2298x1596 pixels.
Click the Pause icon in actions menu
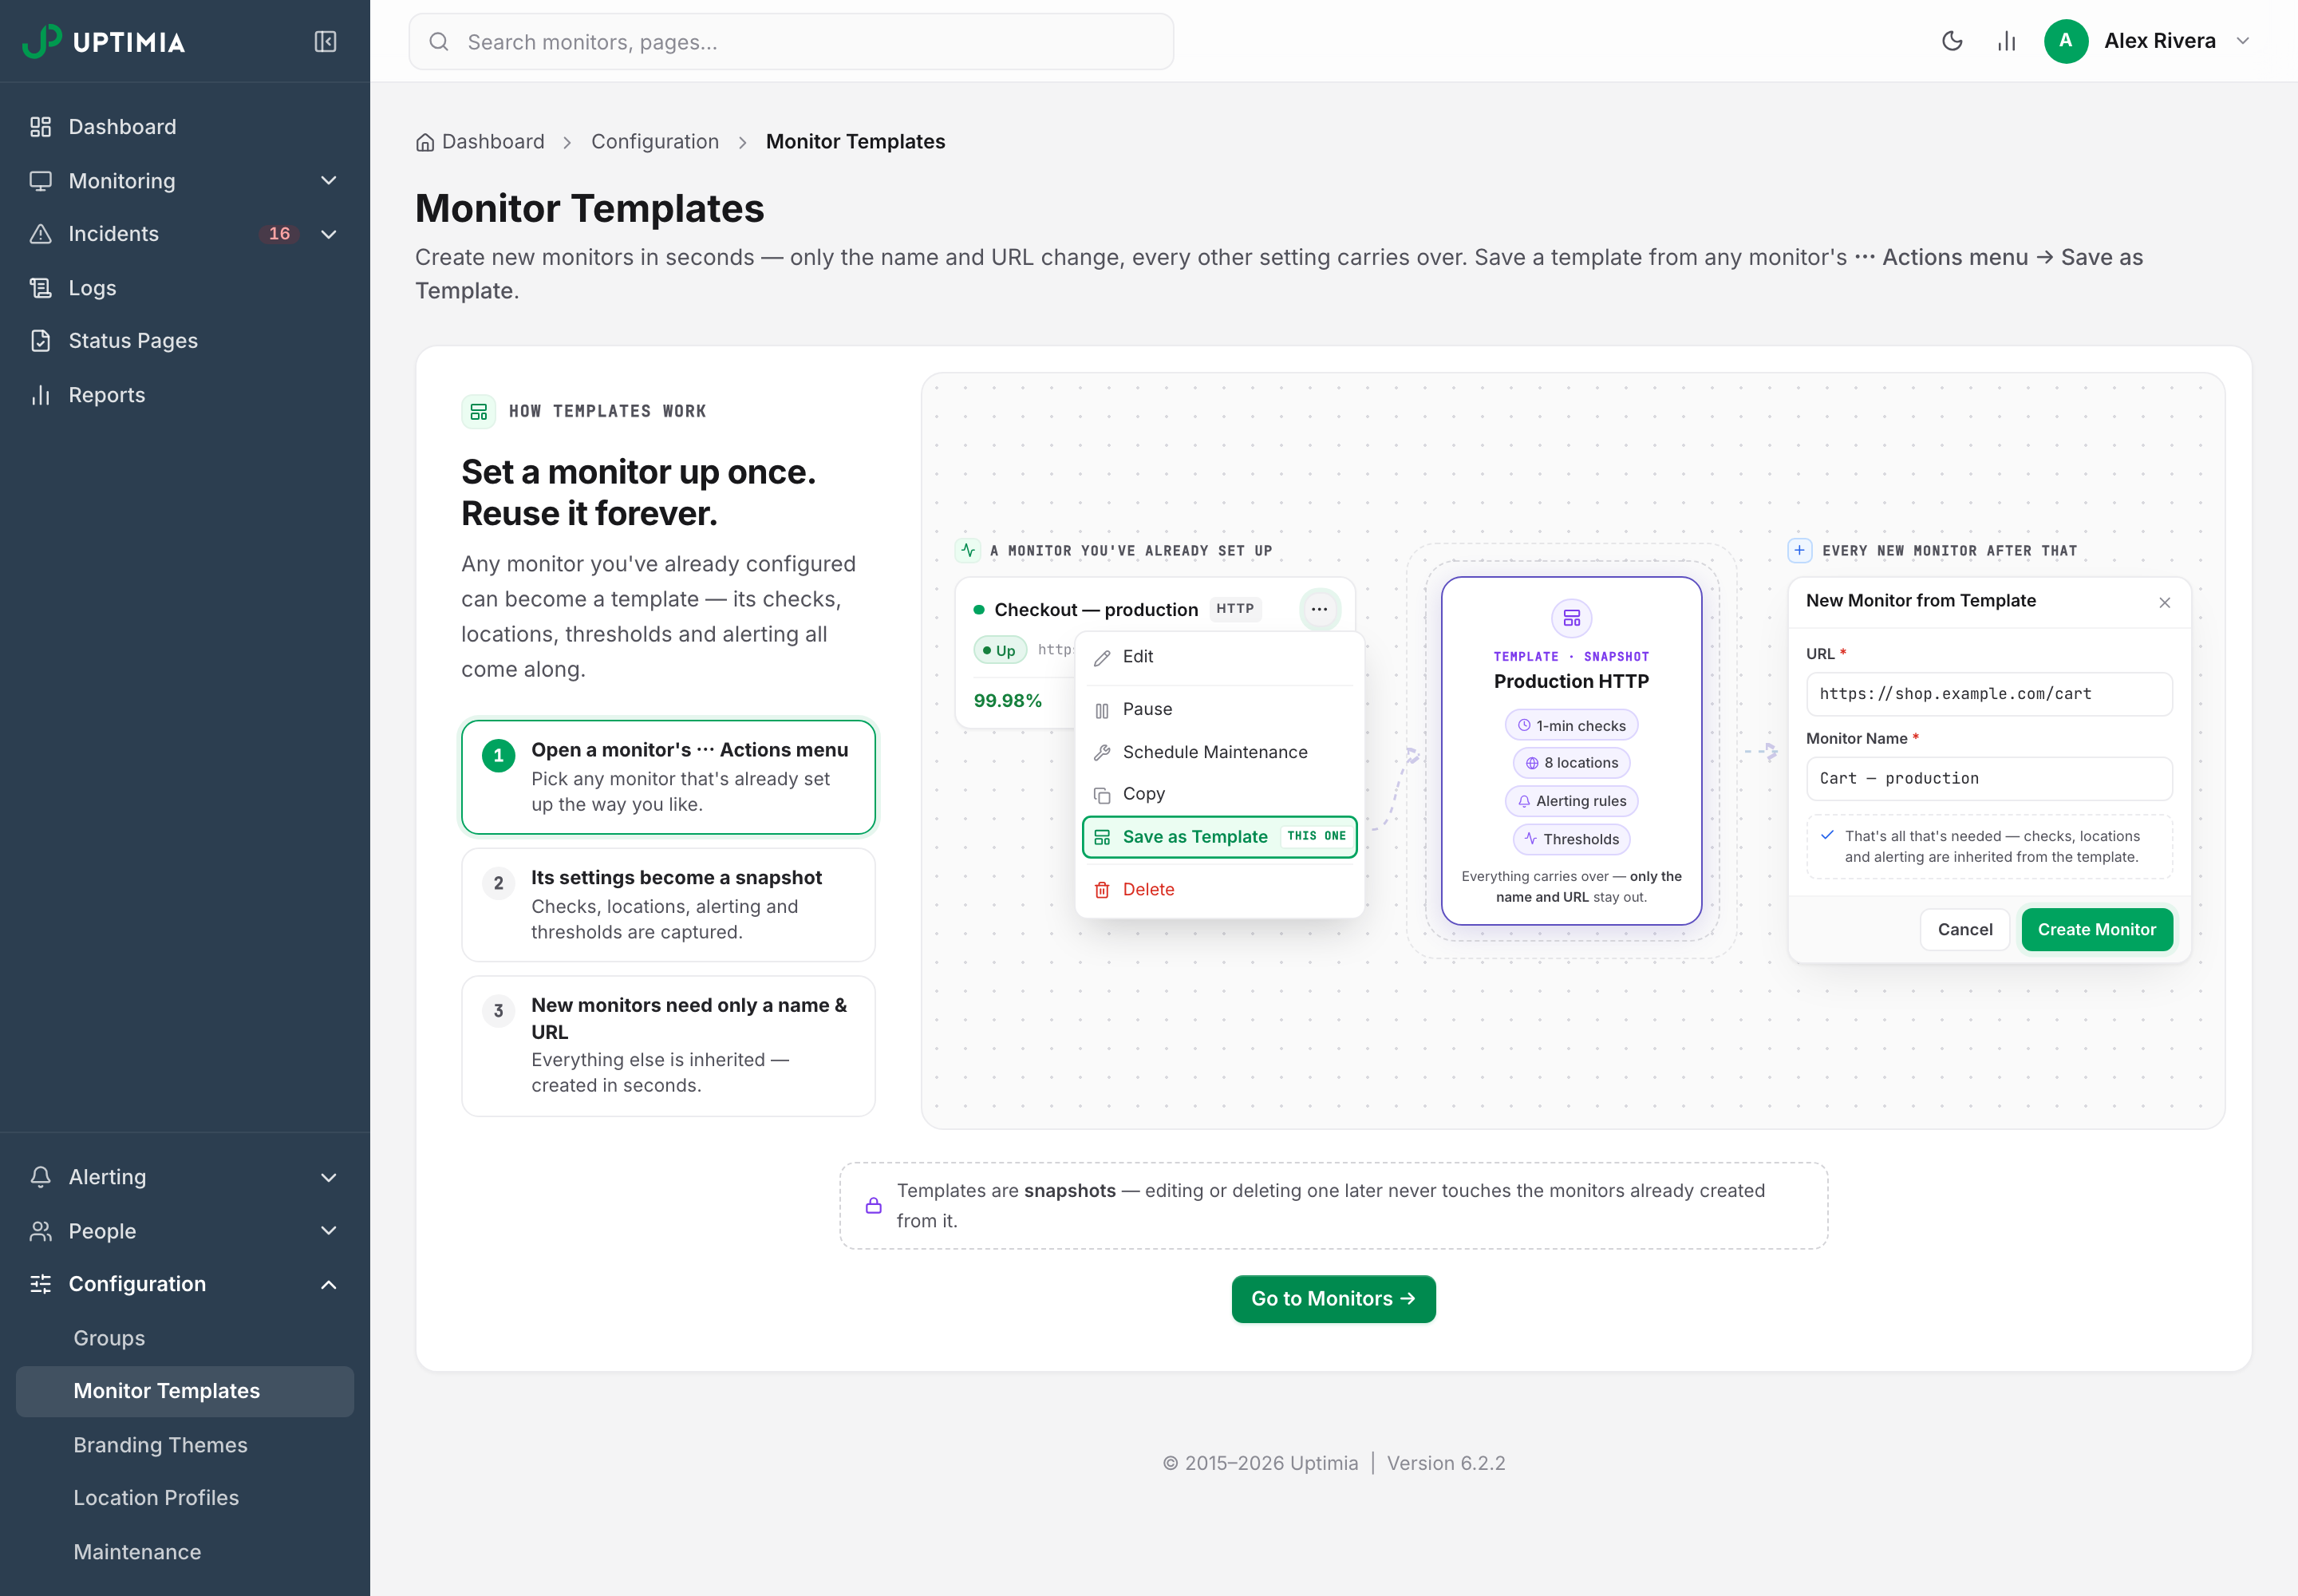point(1102,710)
